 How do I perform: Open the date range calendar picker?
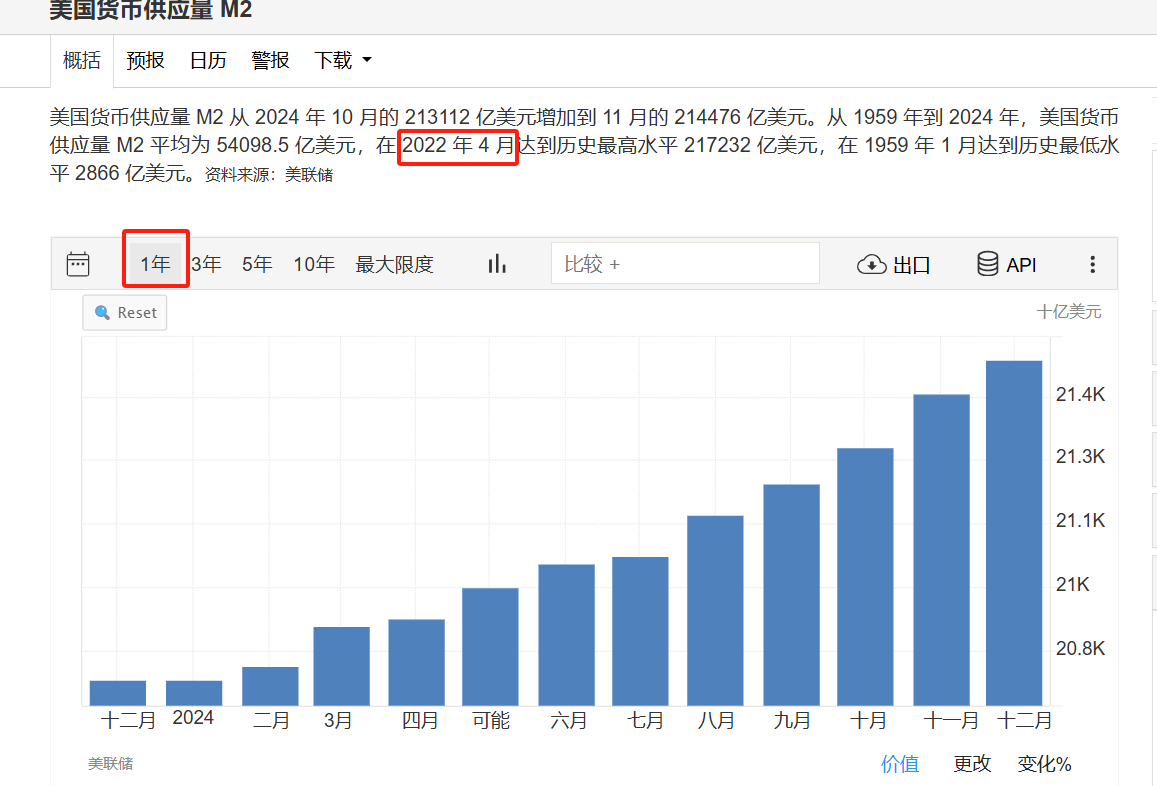[79, 263]
